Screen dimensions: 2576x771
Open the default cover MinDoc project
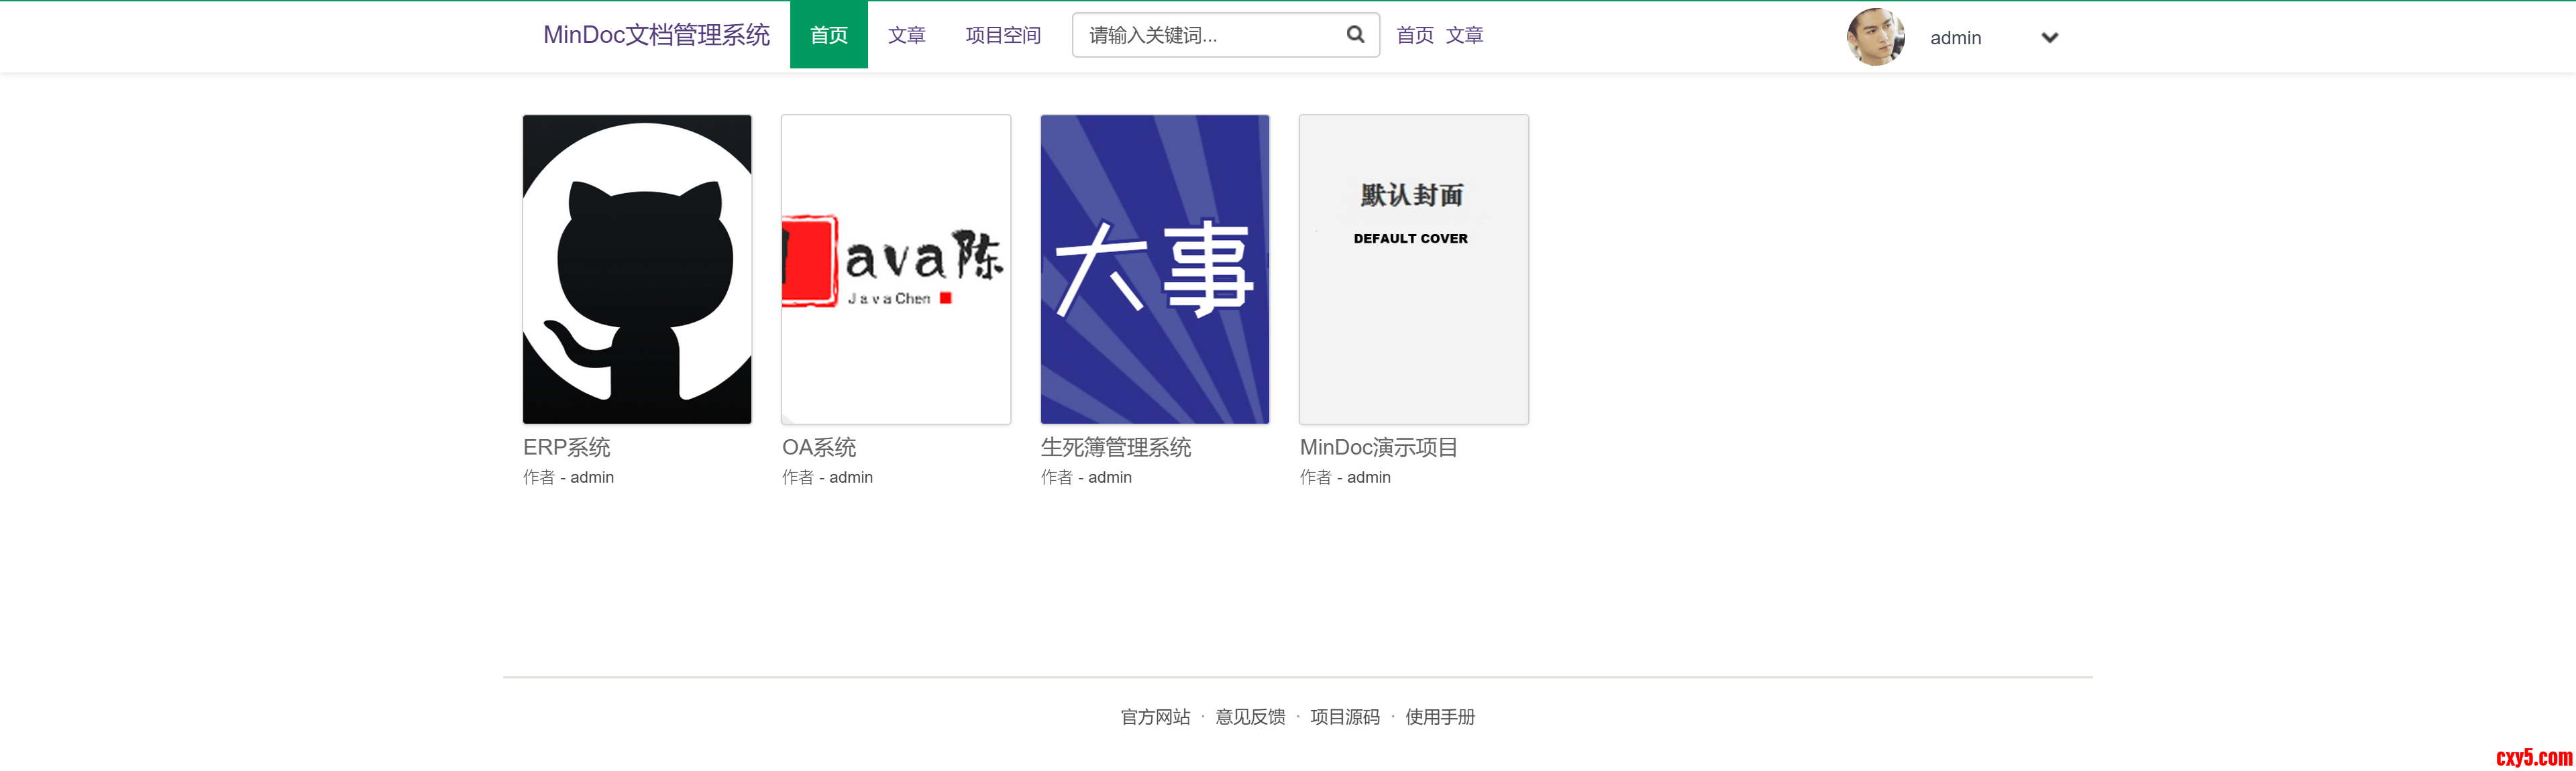point(1413,269)
